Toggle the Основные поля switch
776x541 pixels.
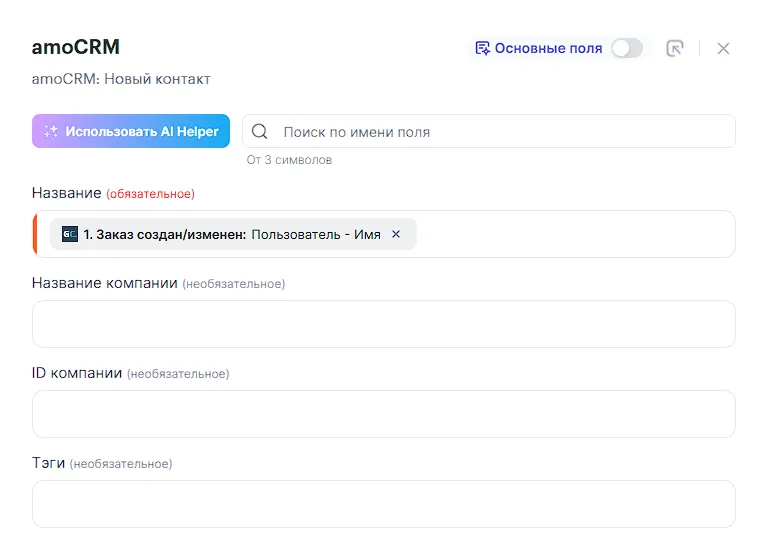point(627,48)
